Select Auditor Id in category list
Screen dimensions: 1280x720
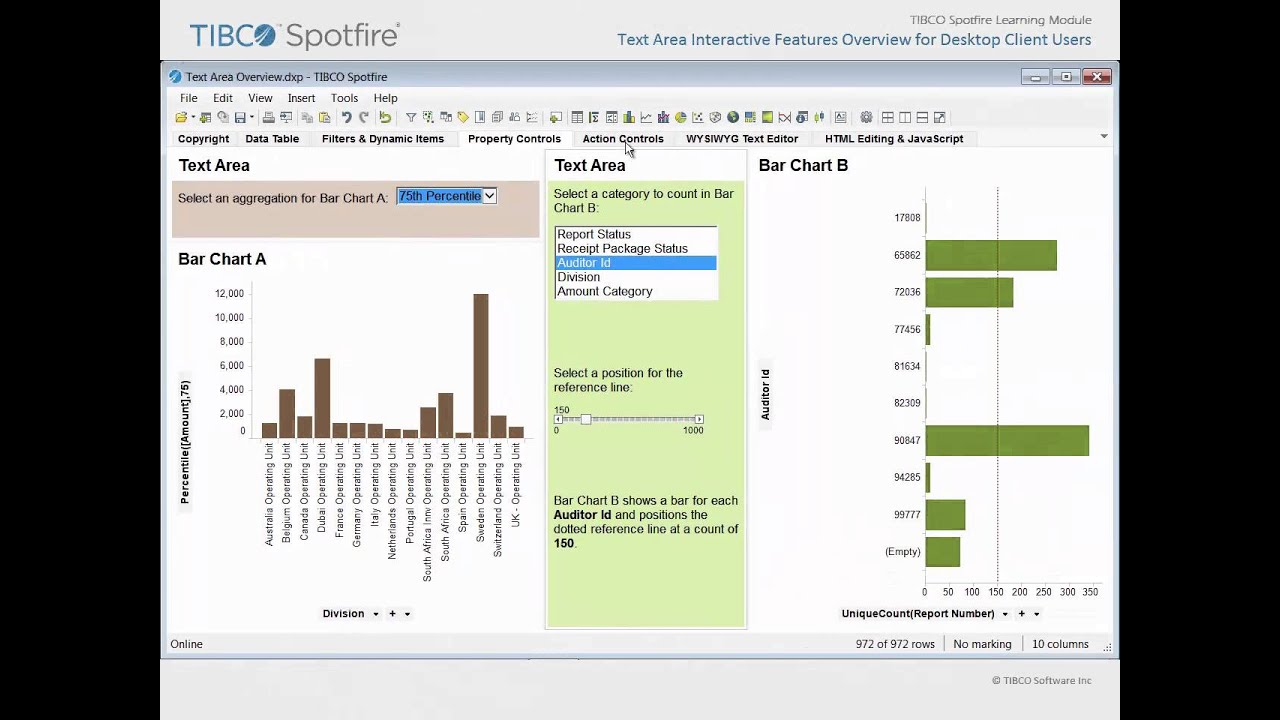tap(636, 263)
